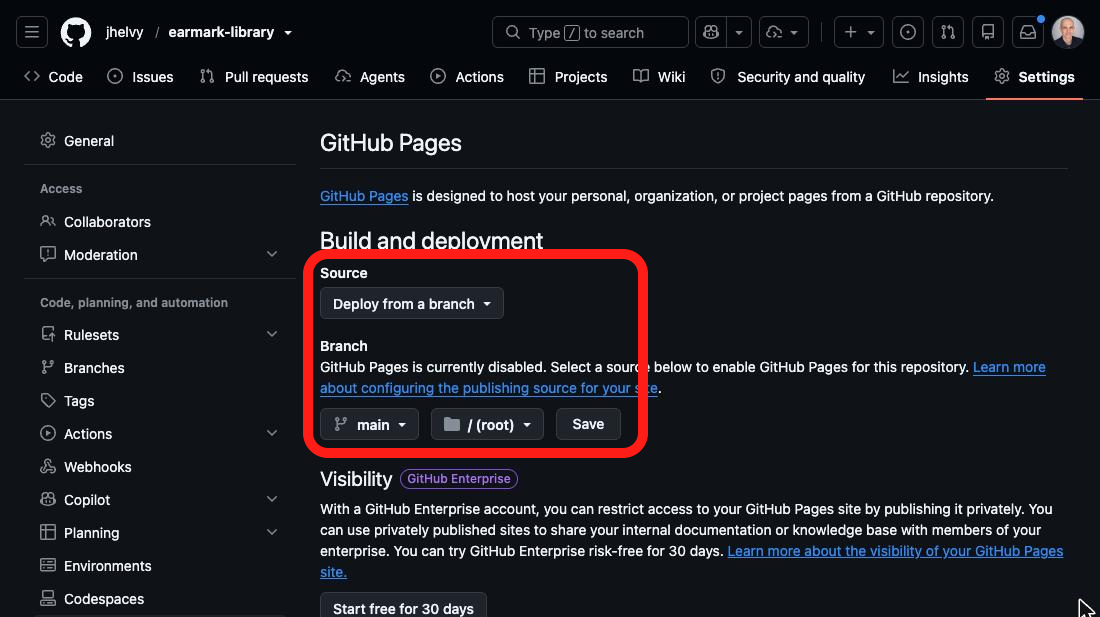This screenshot has width=1100, height=617.
Task: Open the notifications inbox
Action: point(1028,32)
